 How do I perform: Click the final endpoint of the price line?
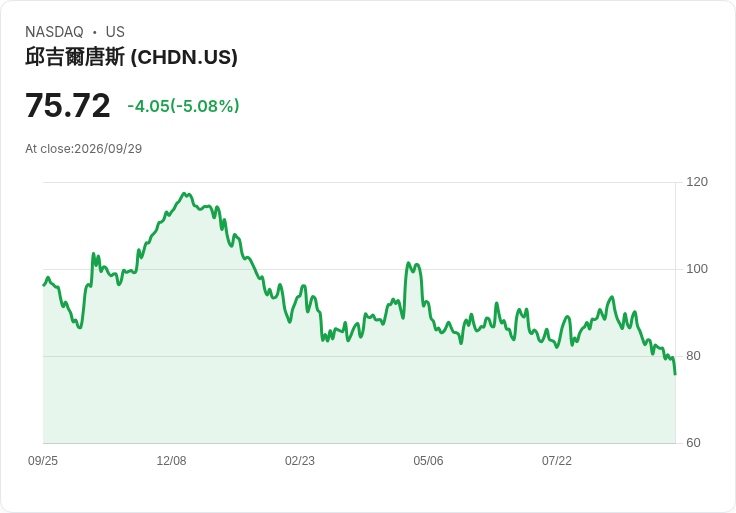675,374
